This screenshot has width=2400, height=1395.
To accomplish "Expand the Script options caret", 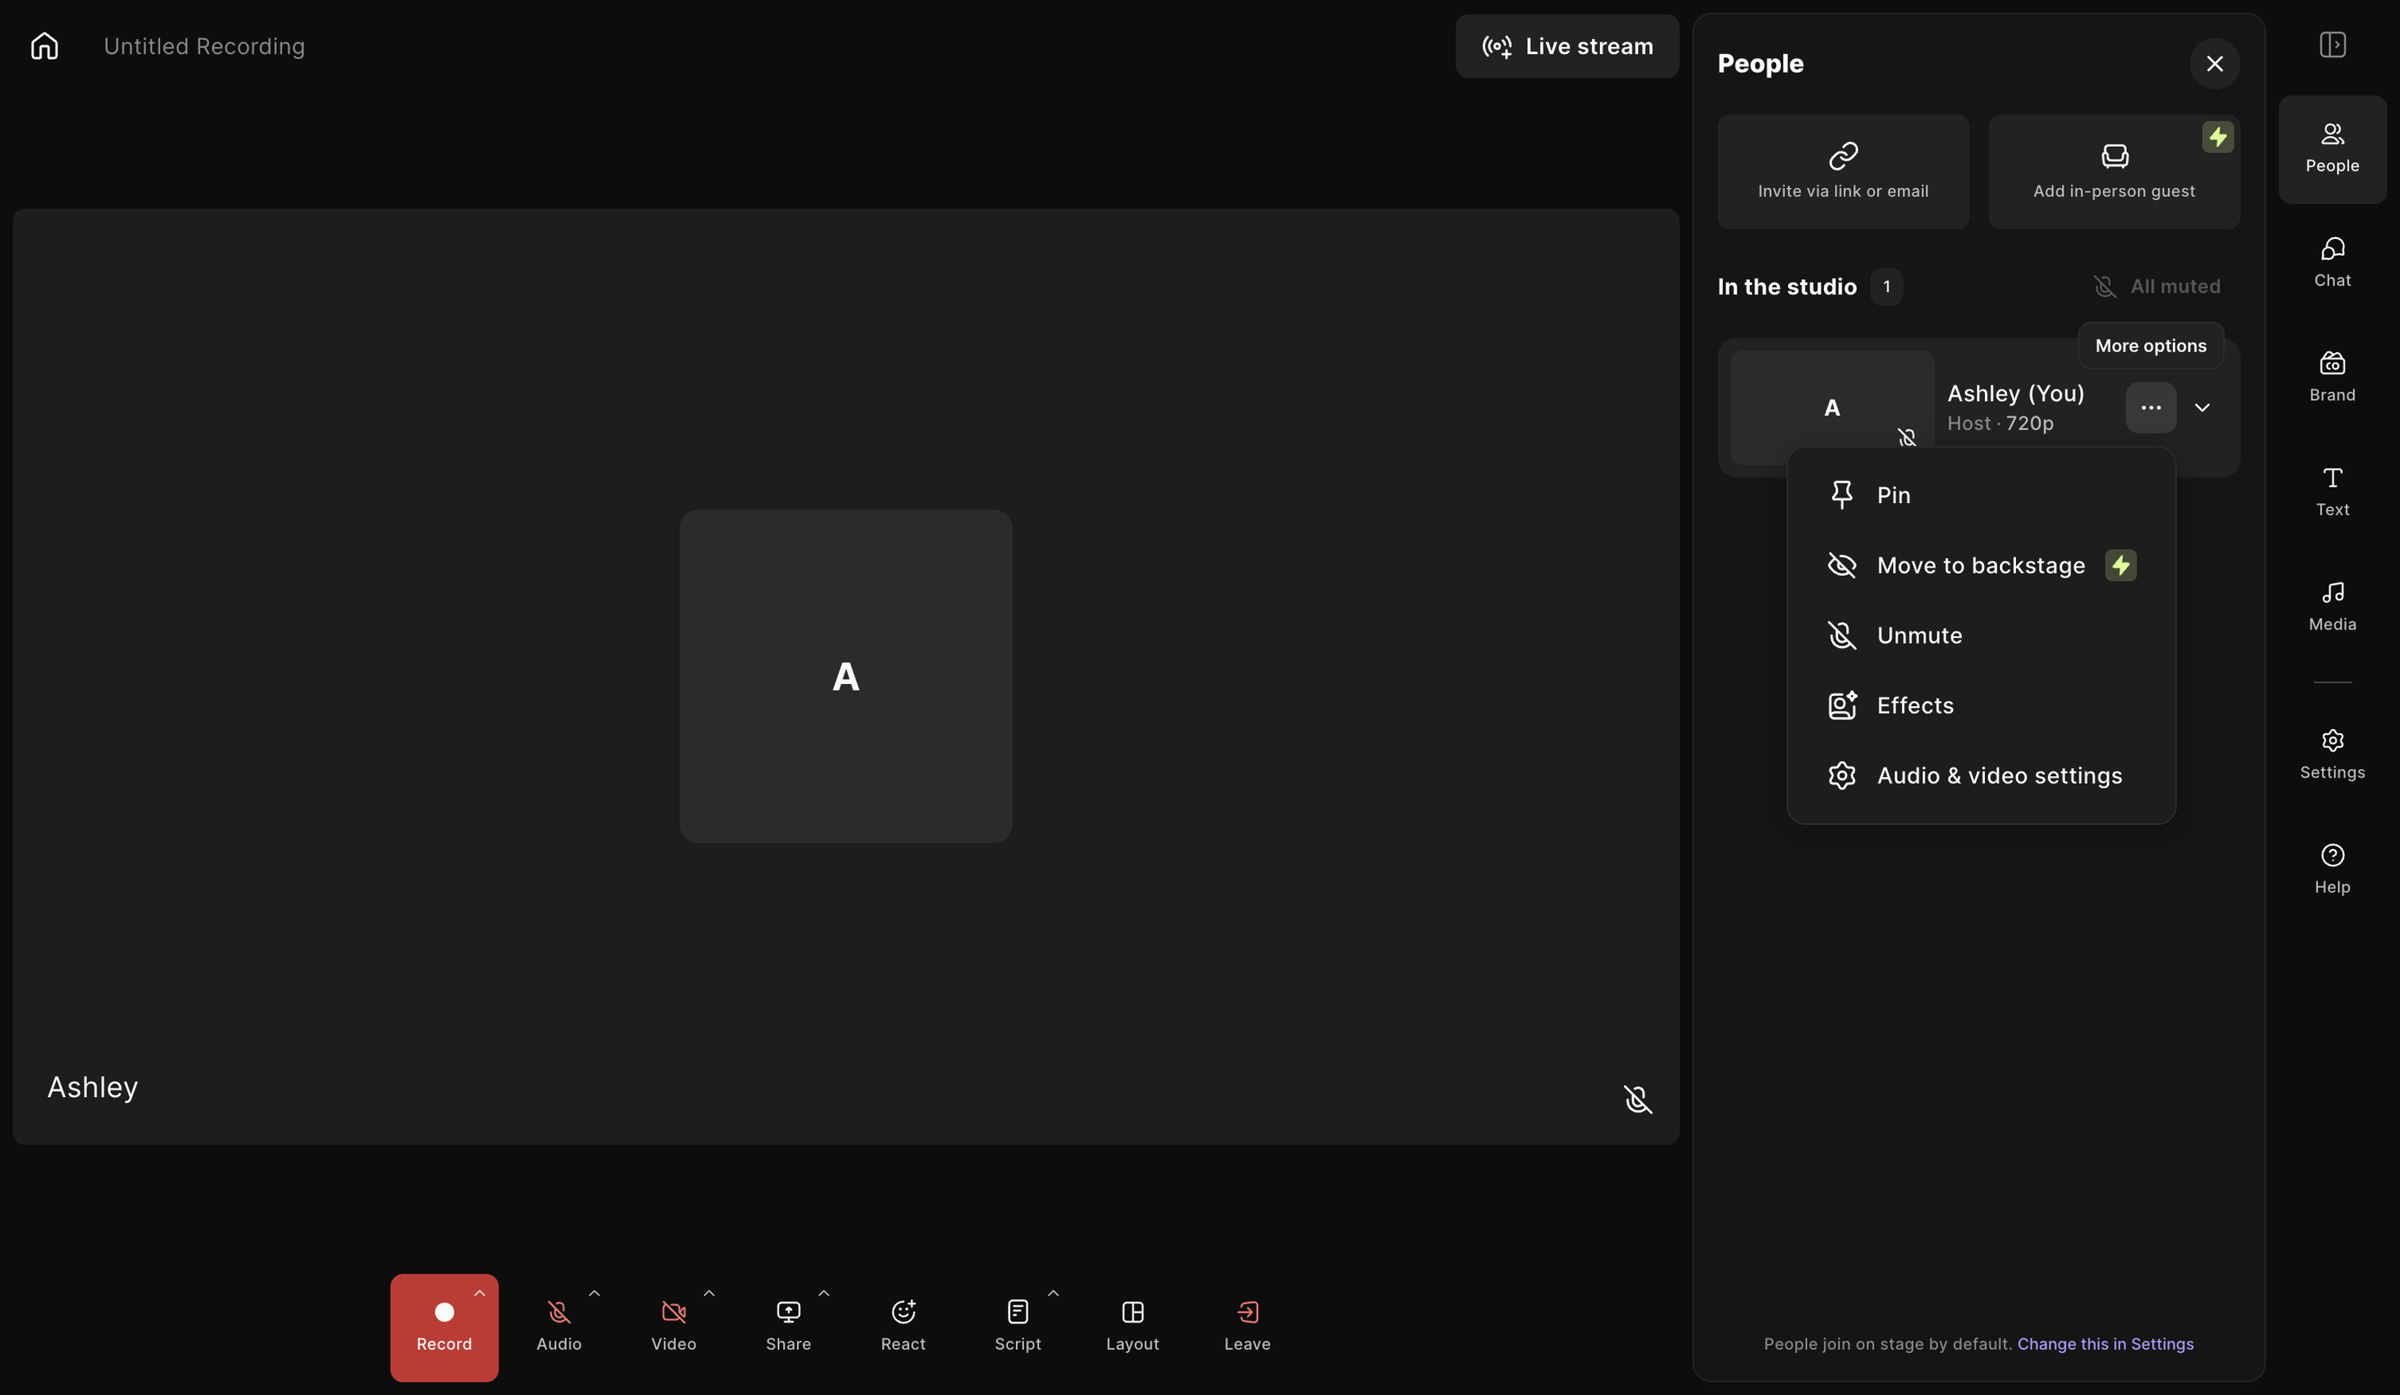I will [1053, 1294].
